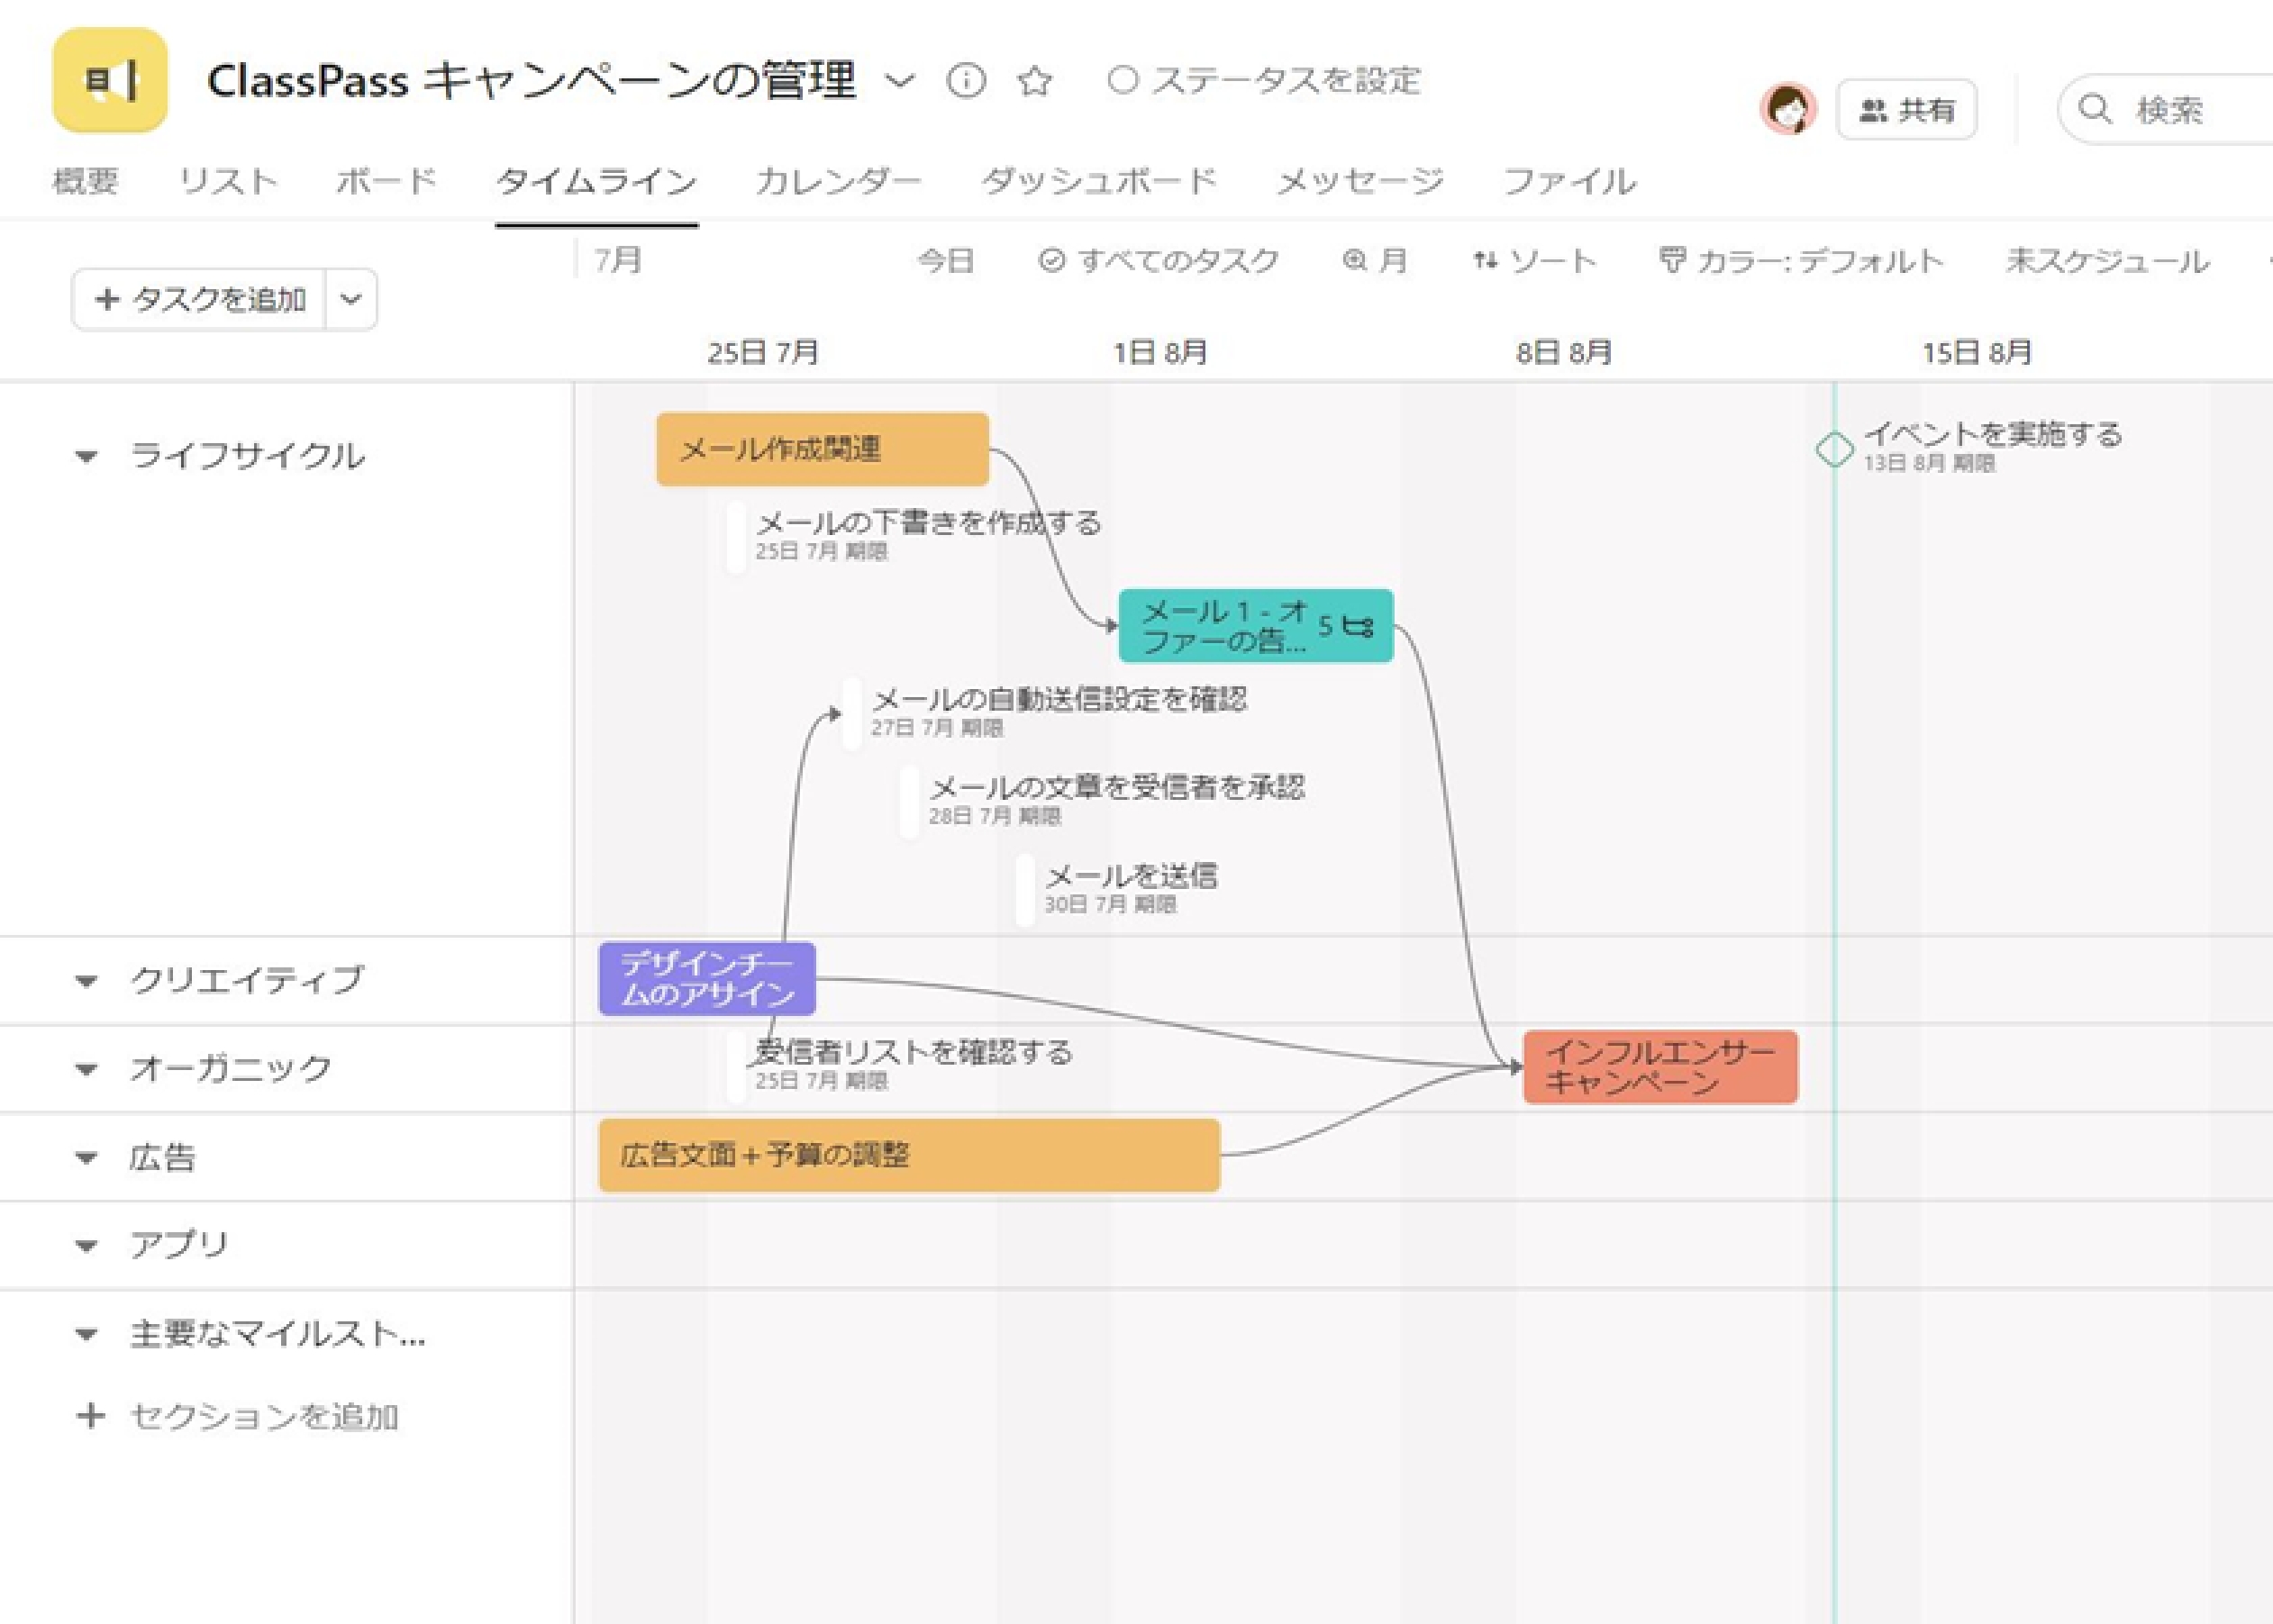Image resolution: width=2273 pixels, height=1624 pixels.
Task: Open the 月 zoom level selector
Action: coord(1375,261)
